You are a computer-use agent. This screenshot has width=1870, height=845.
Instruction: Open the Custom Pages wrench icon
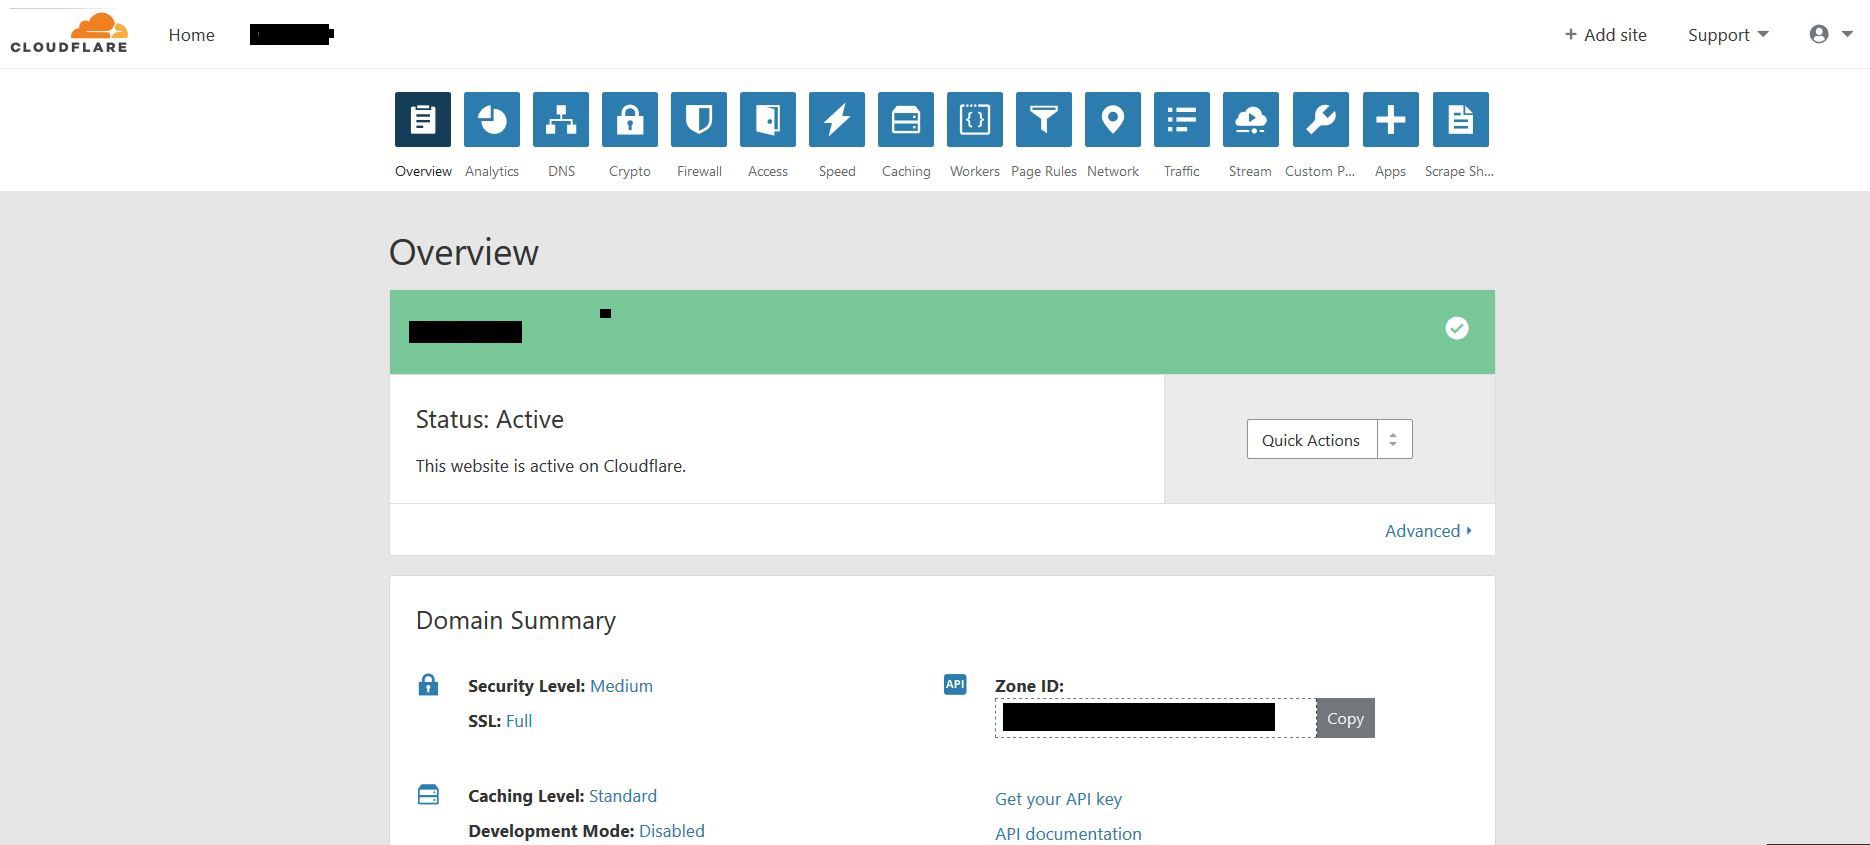(x=1321, y=120)
